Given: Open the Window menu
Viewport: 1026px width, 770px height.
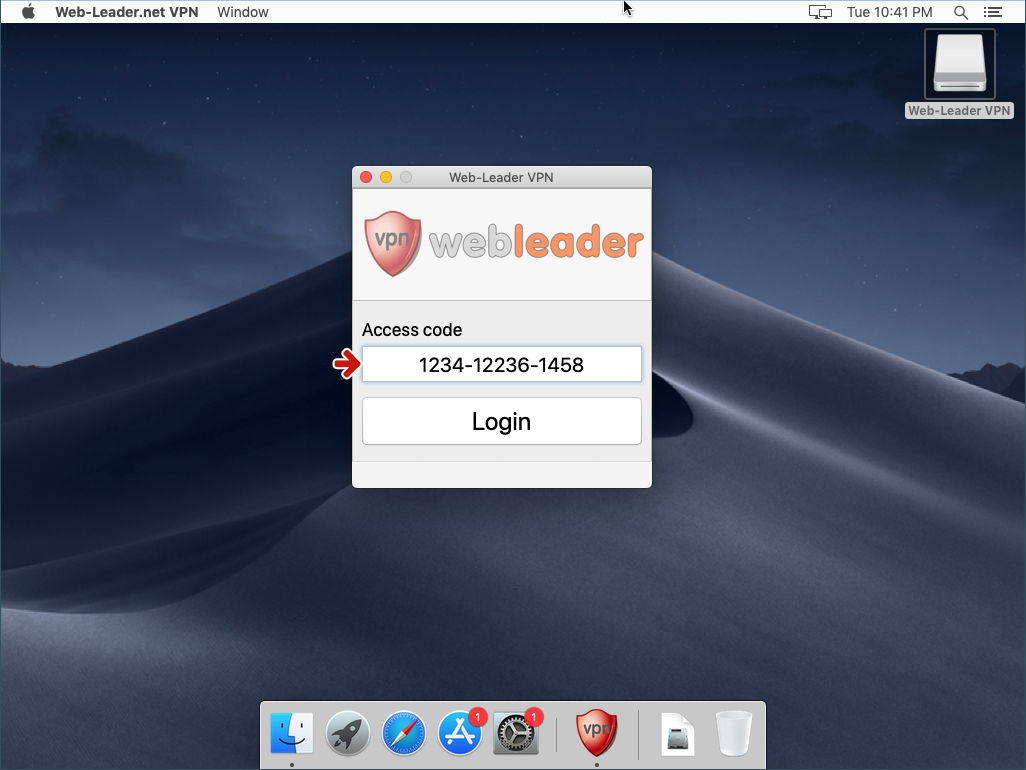Looking at the screenshot, I should point(243,12).
